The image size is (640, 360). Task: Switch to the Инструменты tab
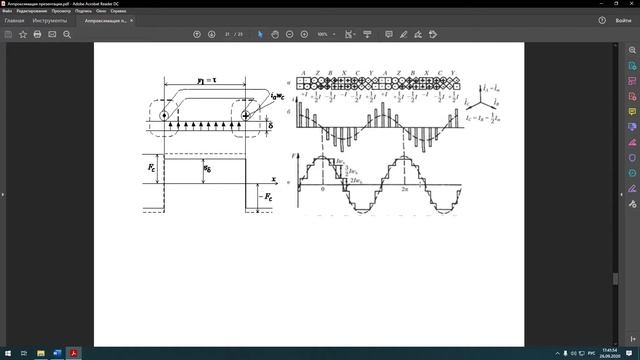(50, 20)
